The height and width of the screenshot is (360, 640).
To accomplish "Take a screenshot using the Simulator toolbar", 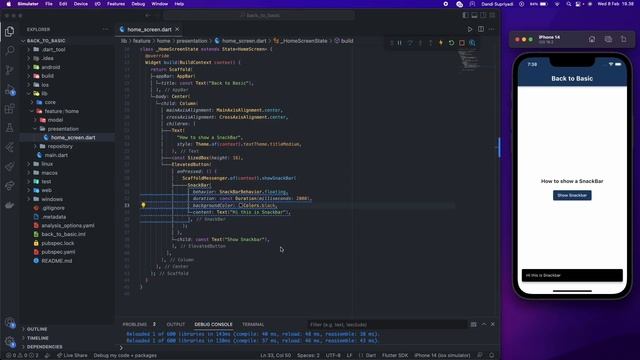I will click(x=608, y=39).
